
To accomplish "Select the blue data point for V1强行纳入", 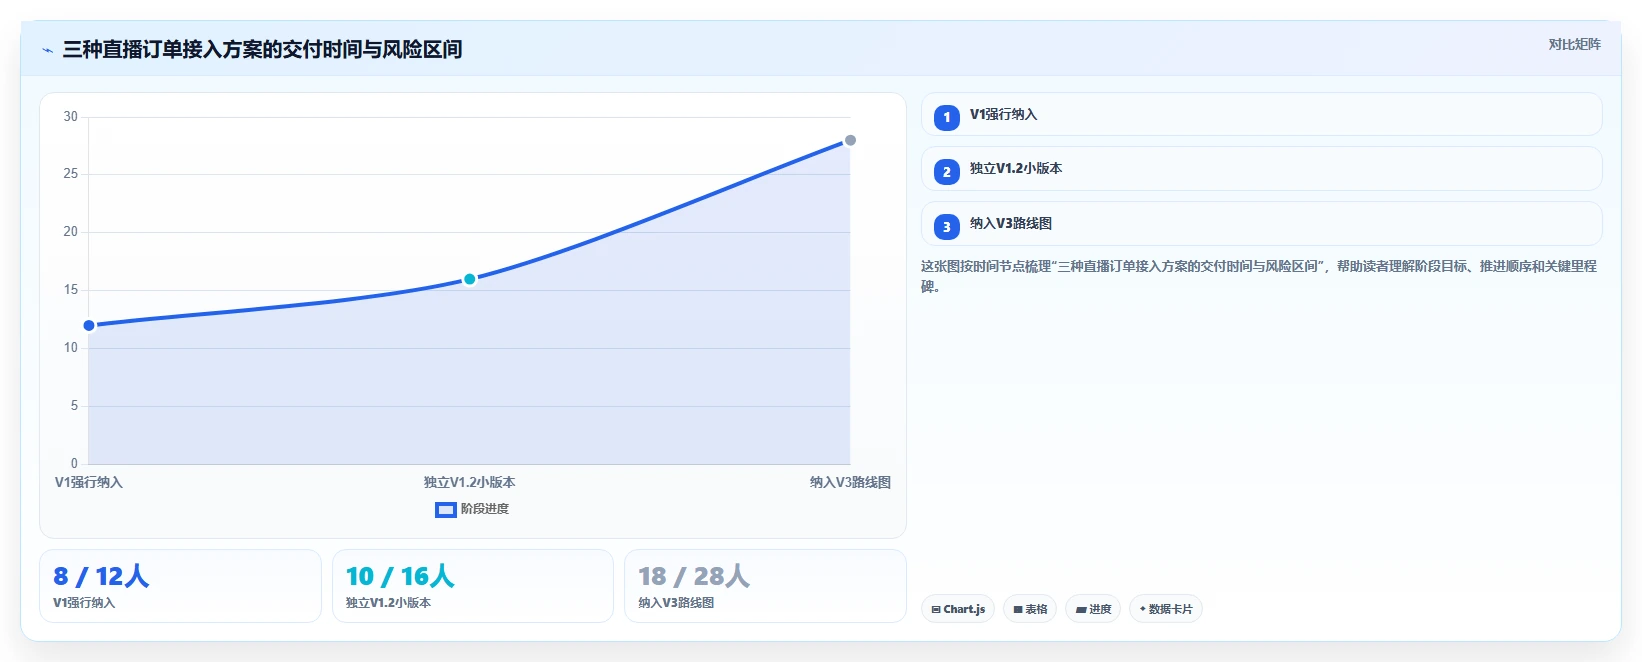I will click(x=89, y=325).
